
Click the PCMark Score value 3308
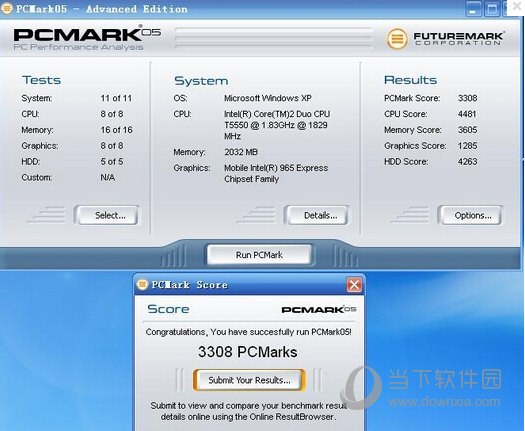coord(467,98)
